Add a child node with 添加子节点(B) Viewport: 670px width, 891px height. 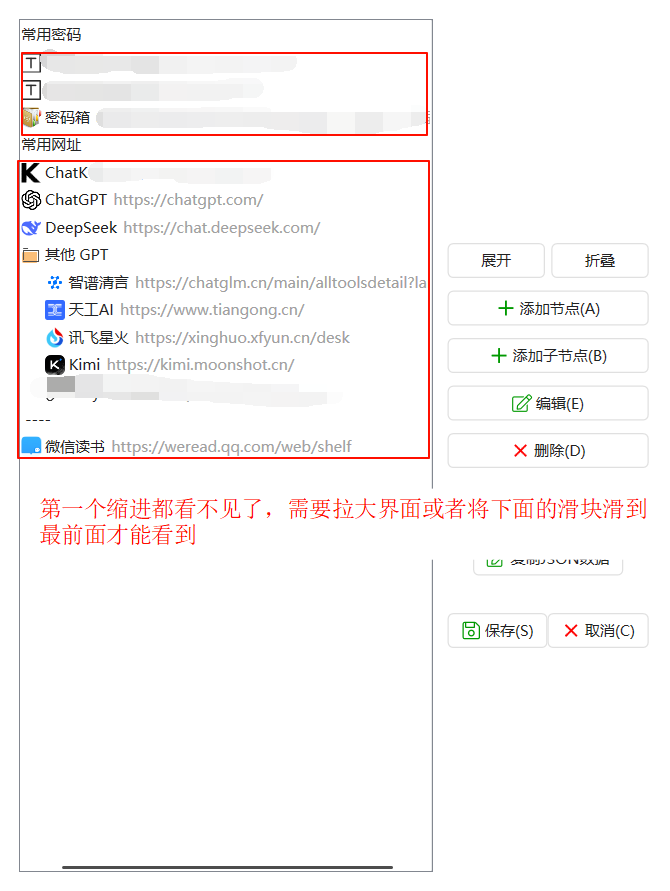(x=548, y=356)
